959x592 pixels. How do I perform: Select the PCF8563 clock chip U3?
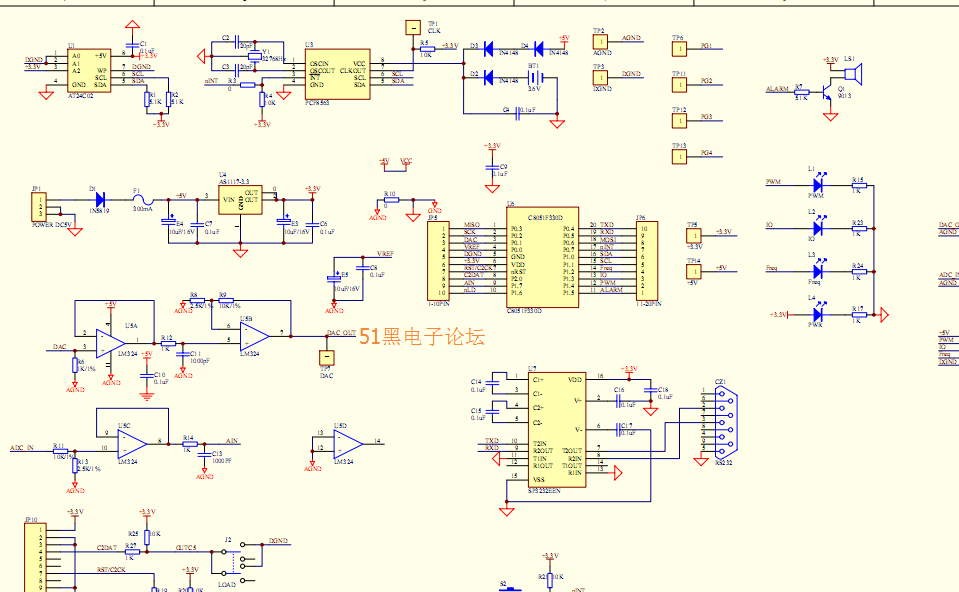pyautogui.click(x=338, y=74)
